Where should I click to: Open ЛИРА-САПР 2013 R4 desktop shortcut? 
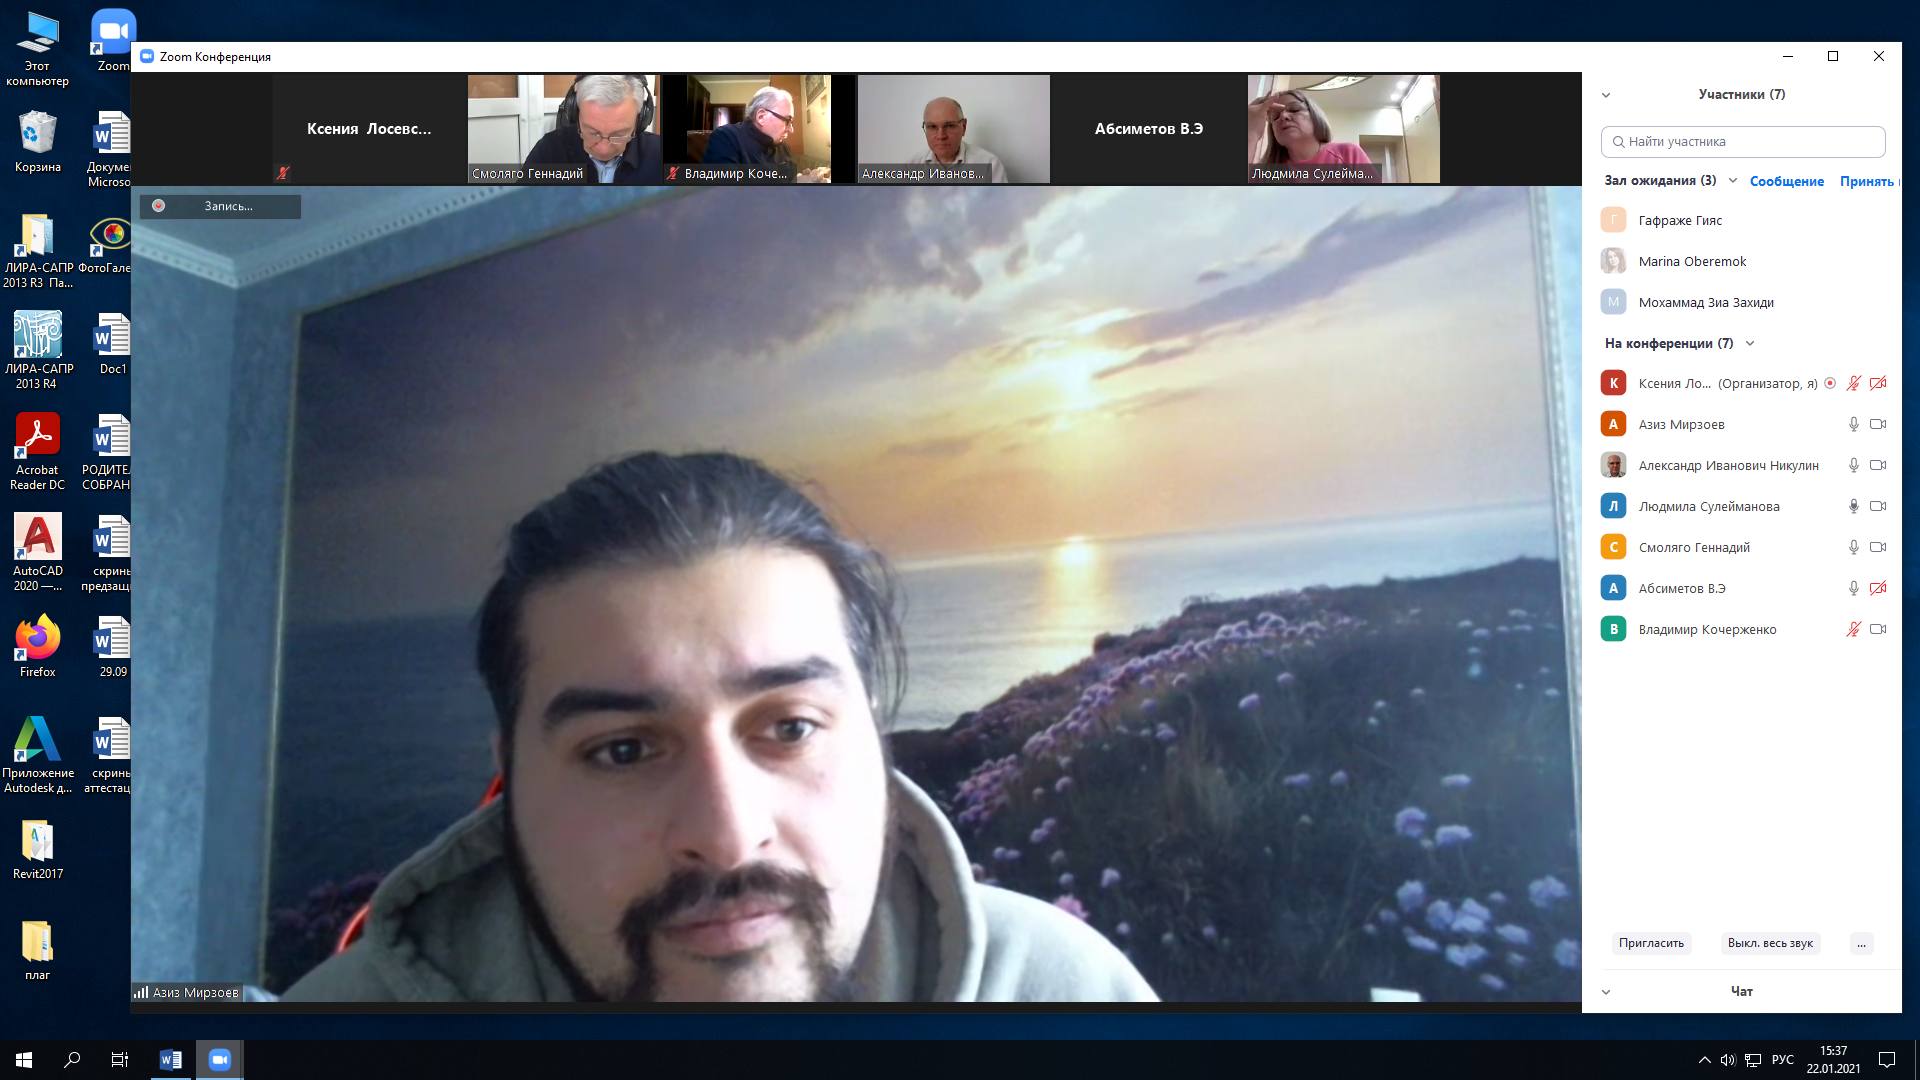37,350
